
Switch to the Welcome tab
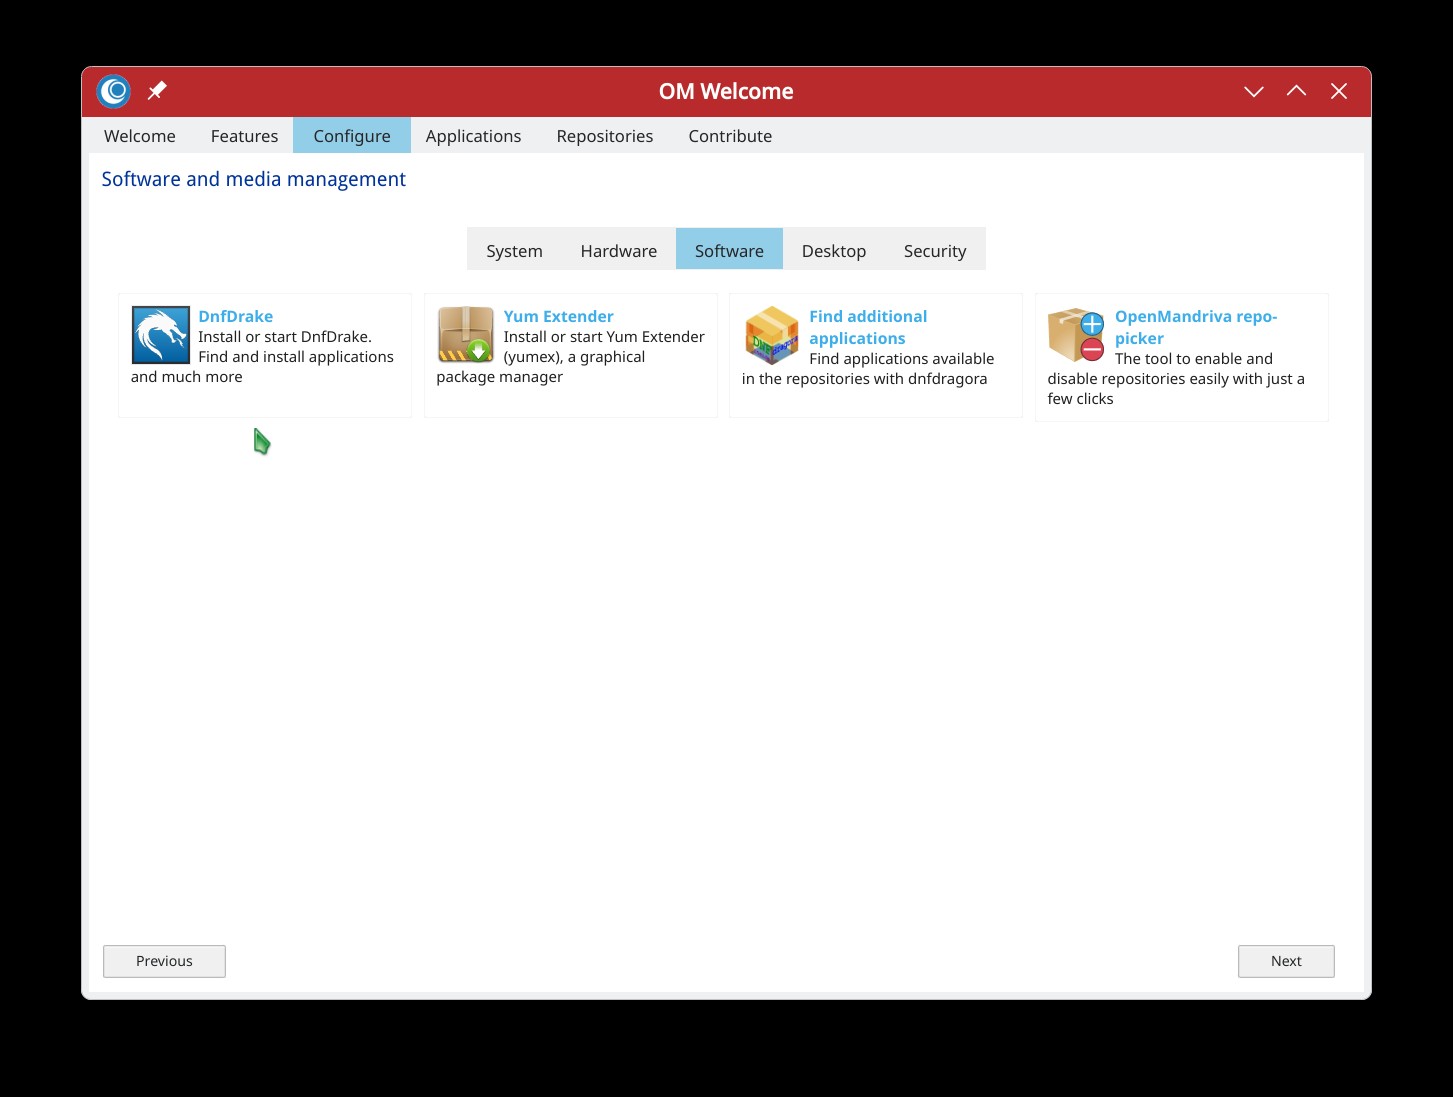[140, 136]
